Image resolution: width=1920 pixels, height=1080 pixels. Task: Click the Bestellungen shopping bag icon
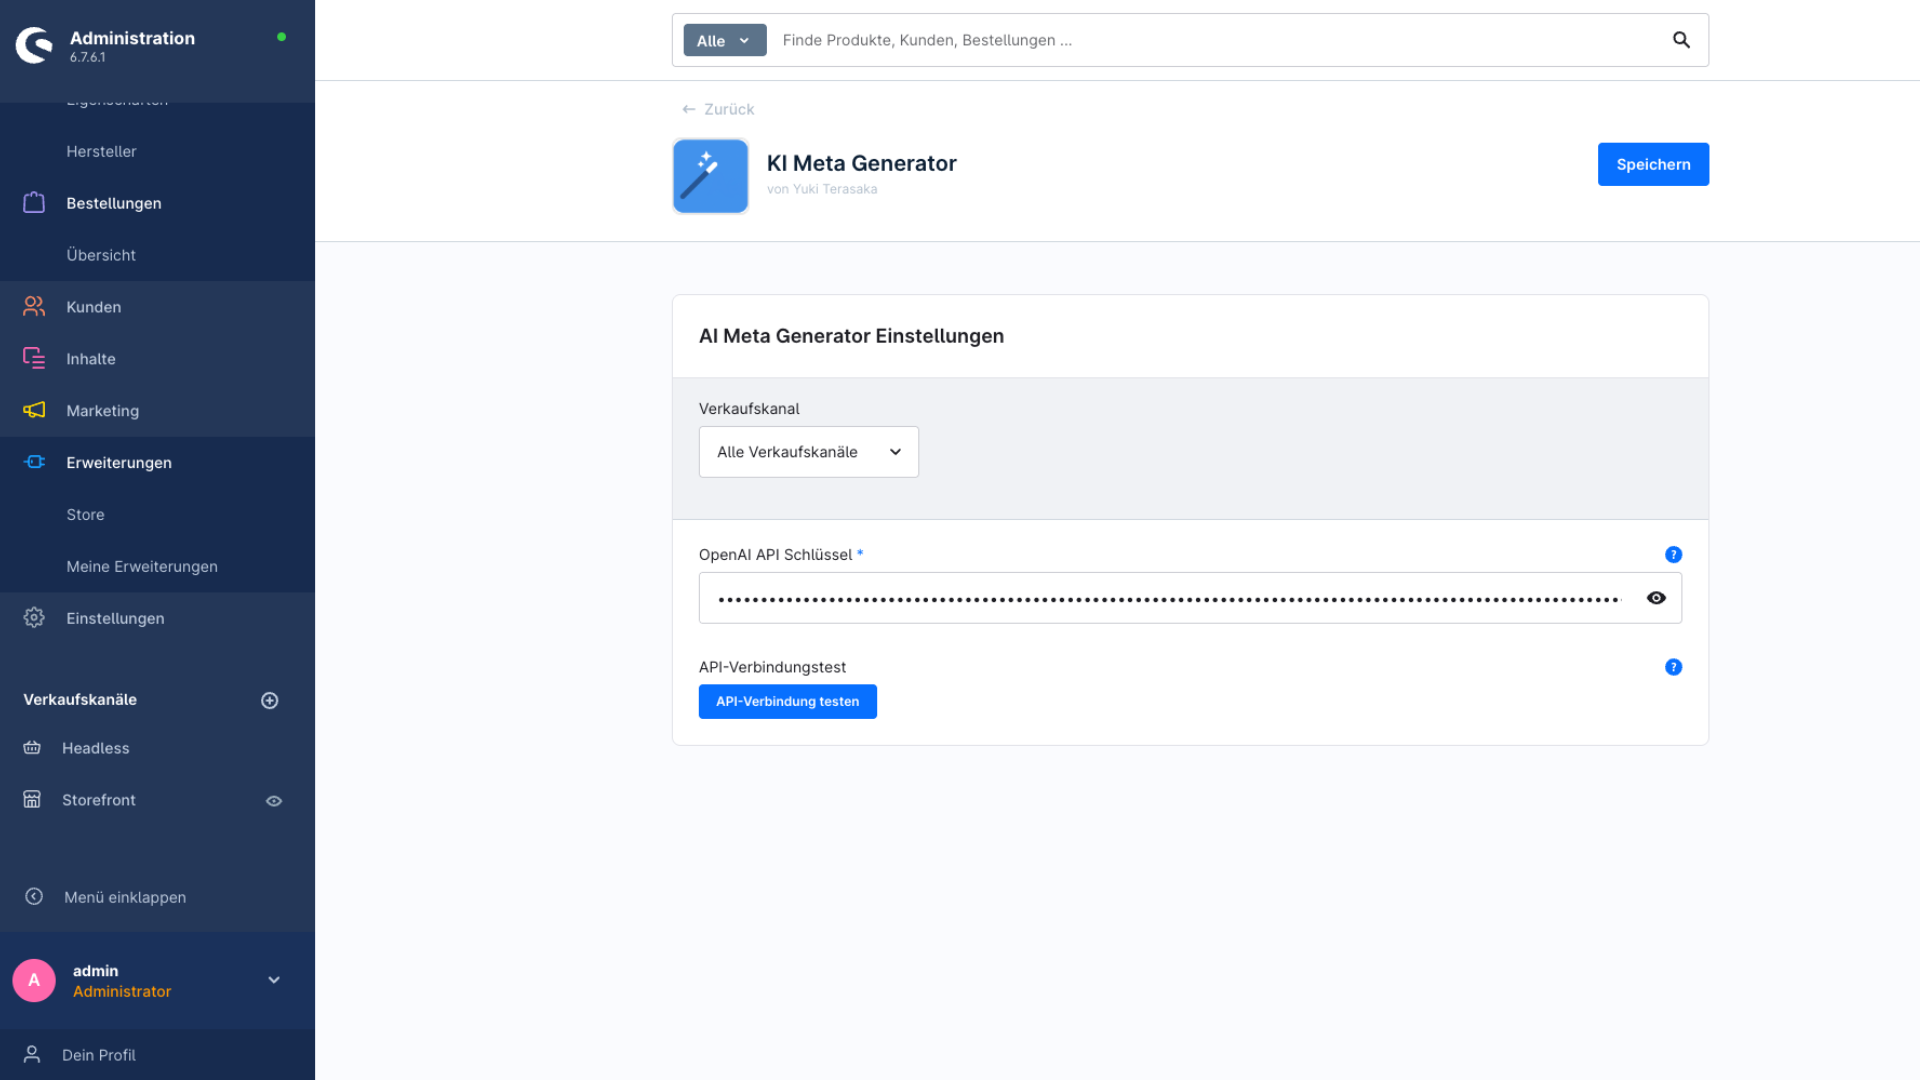click(34, 203)
